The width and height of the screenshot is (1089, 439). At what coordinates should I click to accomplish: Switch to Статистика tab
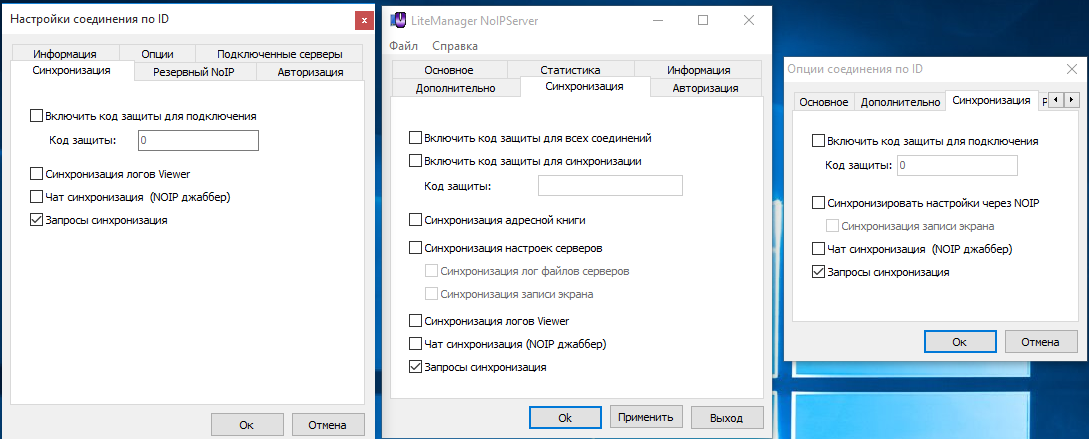pos(570,69)
